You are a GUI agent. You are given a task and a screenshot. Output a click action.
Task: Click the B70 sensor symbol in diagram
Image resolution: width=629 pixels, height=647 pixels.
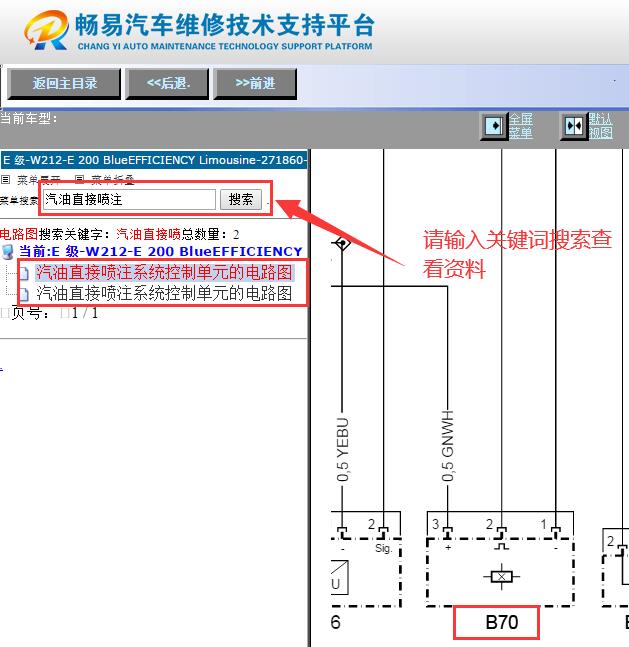point(501,576)
